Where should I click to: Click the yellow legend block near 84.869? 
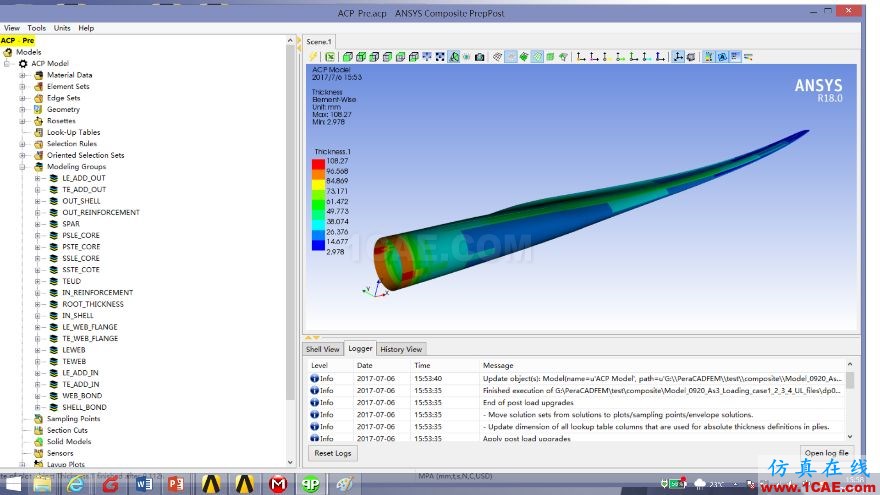[x=318, y=184]
